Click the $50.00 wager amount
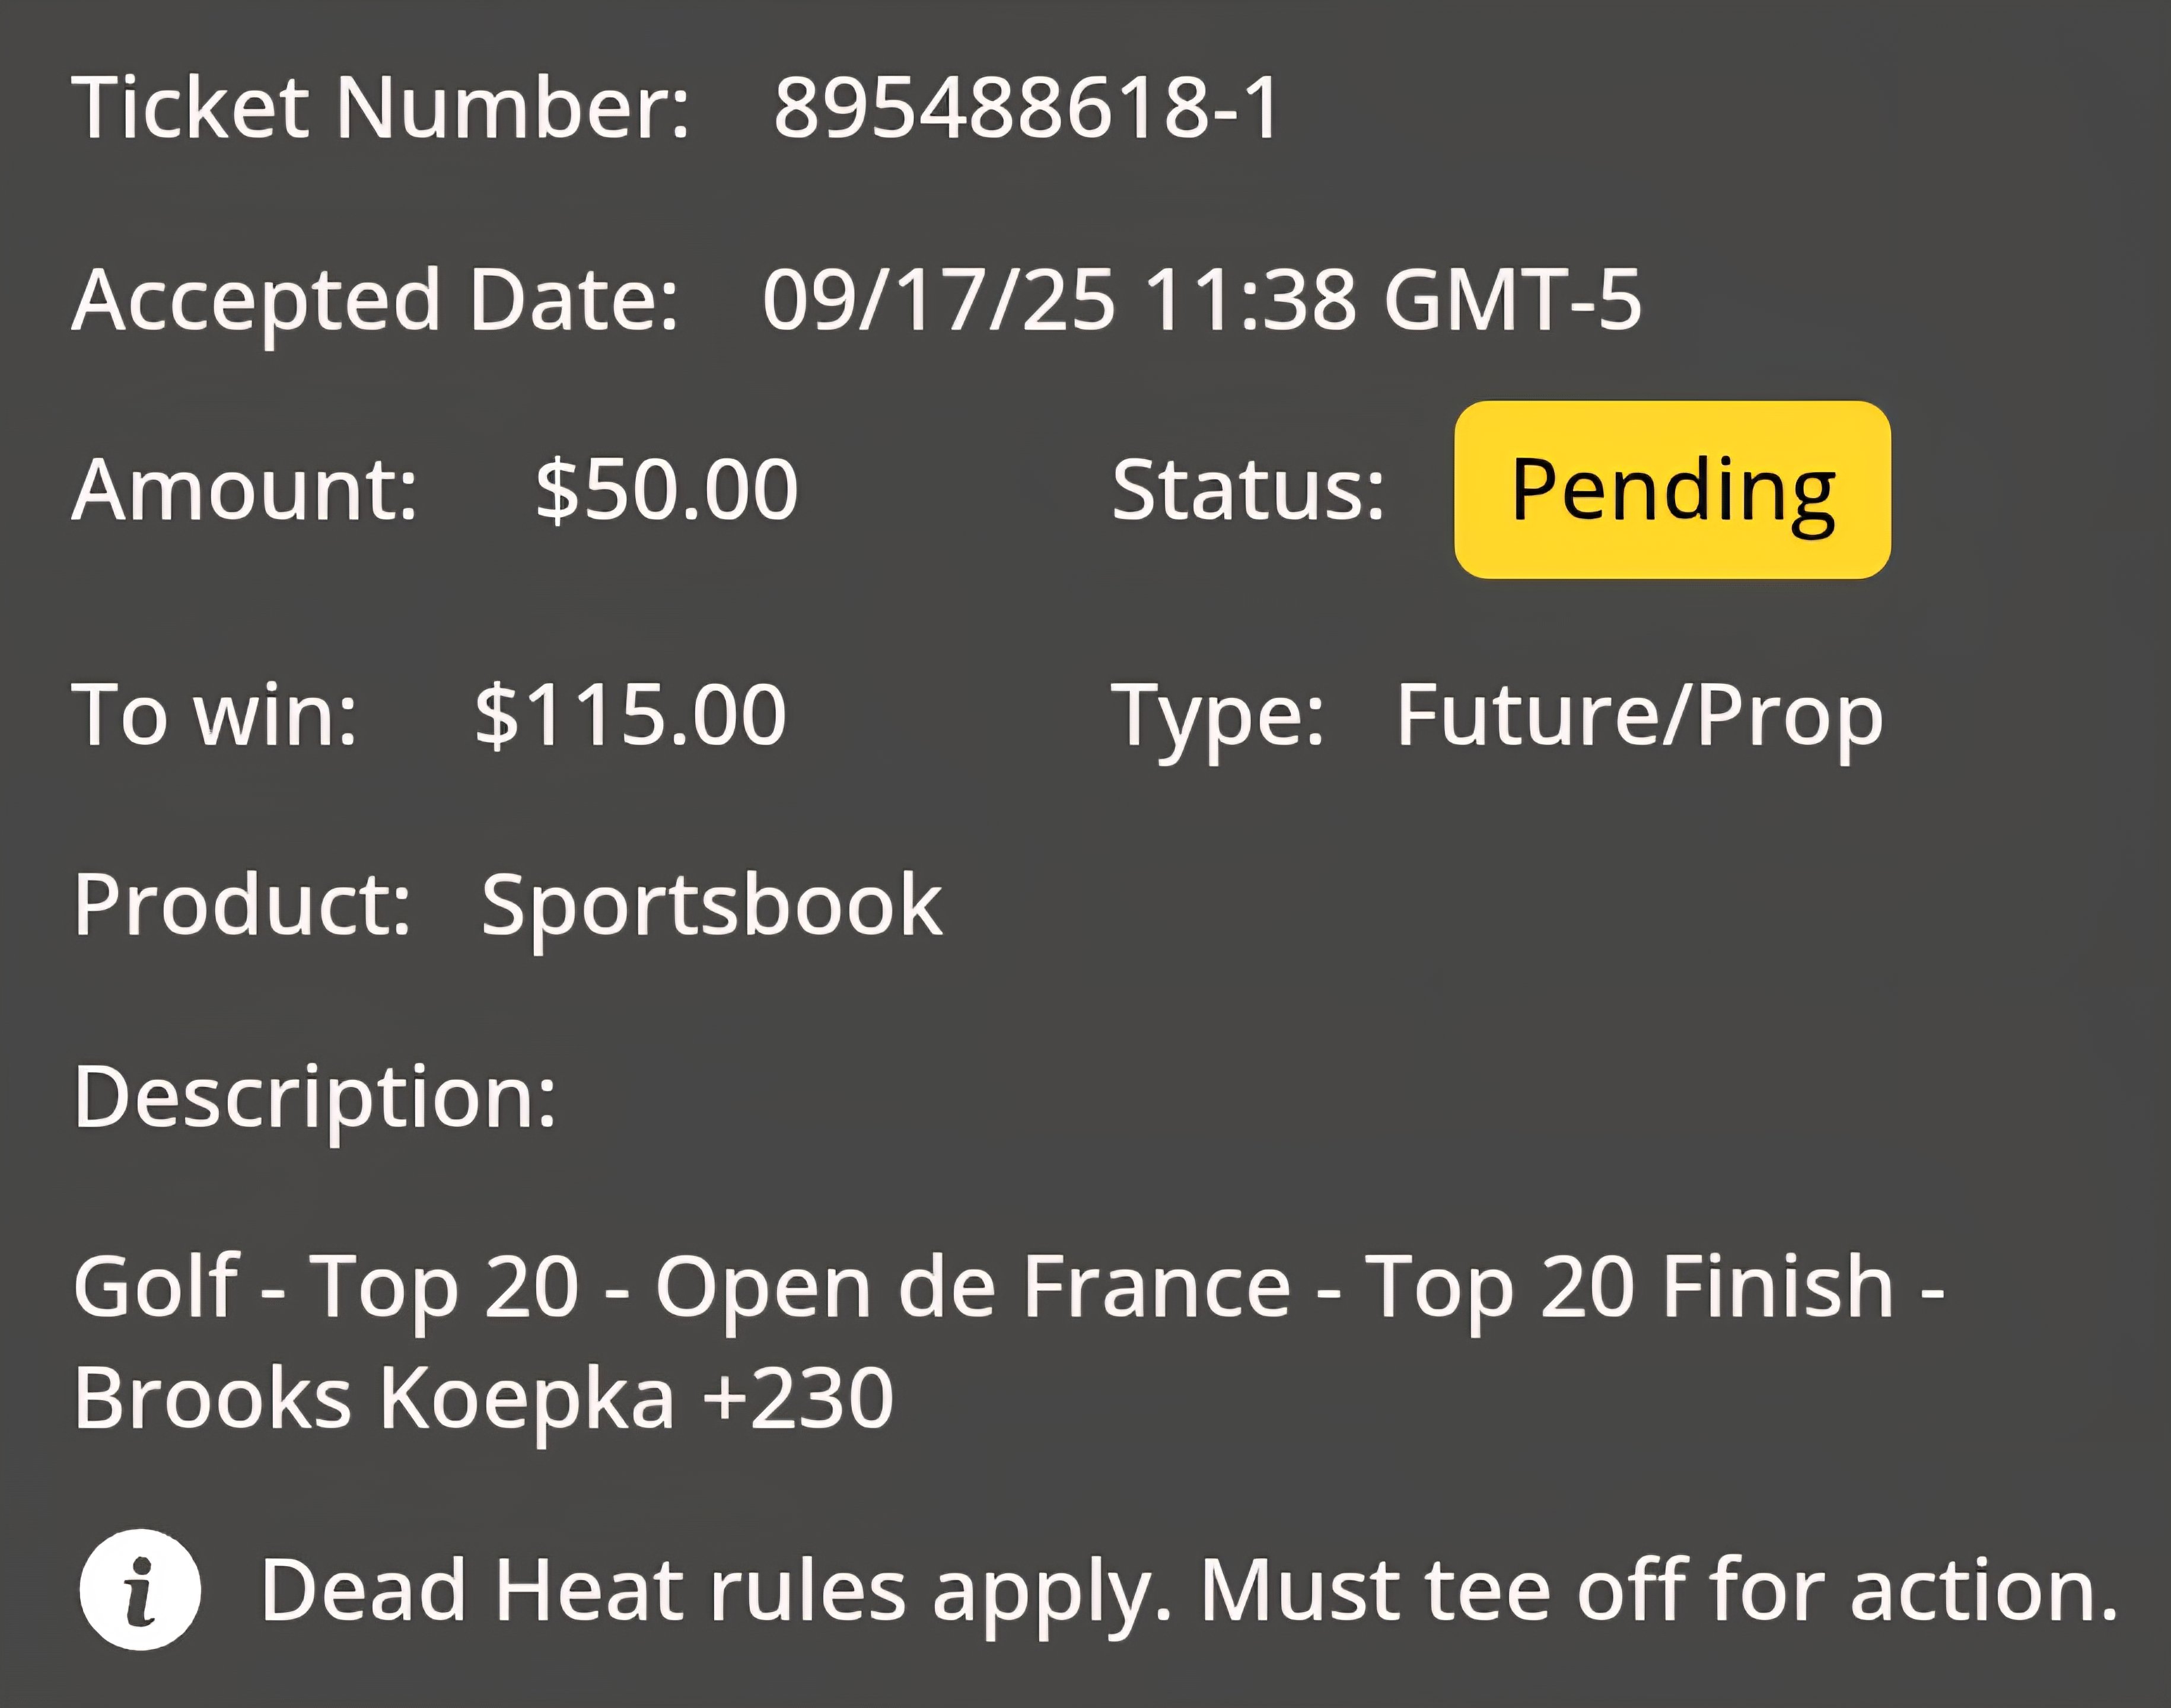 [x=667, y=490]
